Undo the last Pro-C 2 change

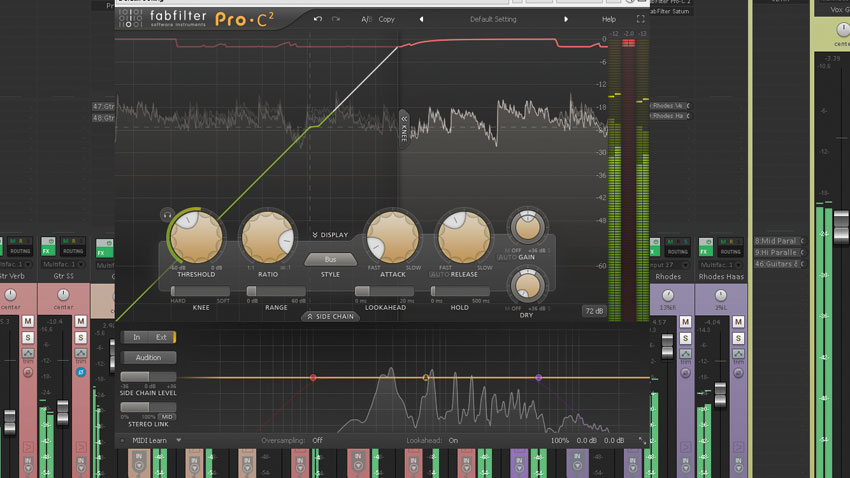point(318,19)
